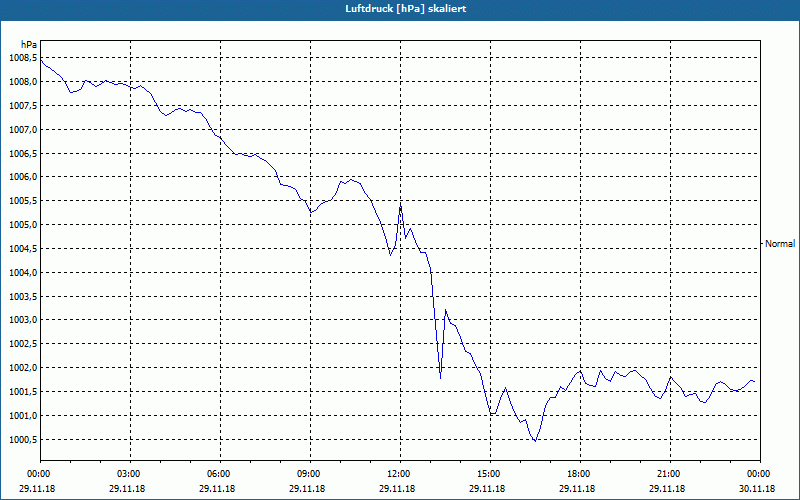800x500 pixels.
Task: Click the '1005,5' y-axis label
Action: tap(23, 201)
